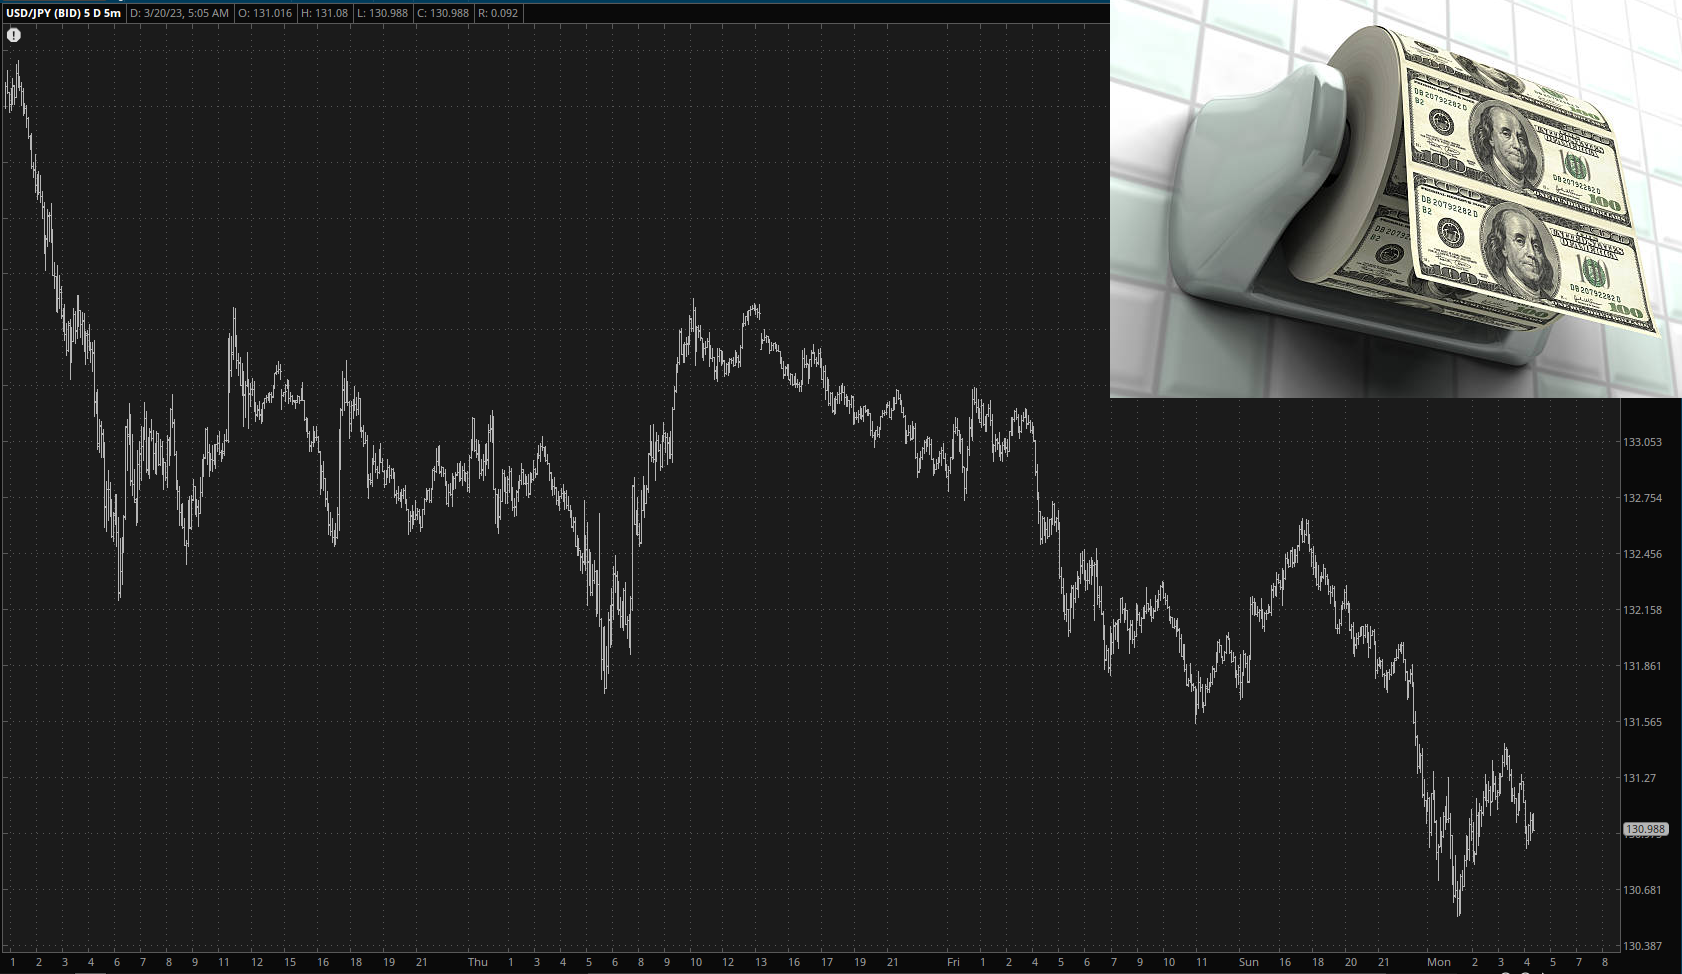Click the 130.681 price axis label

tap(1642, 890)
